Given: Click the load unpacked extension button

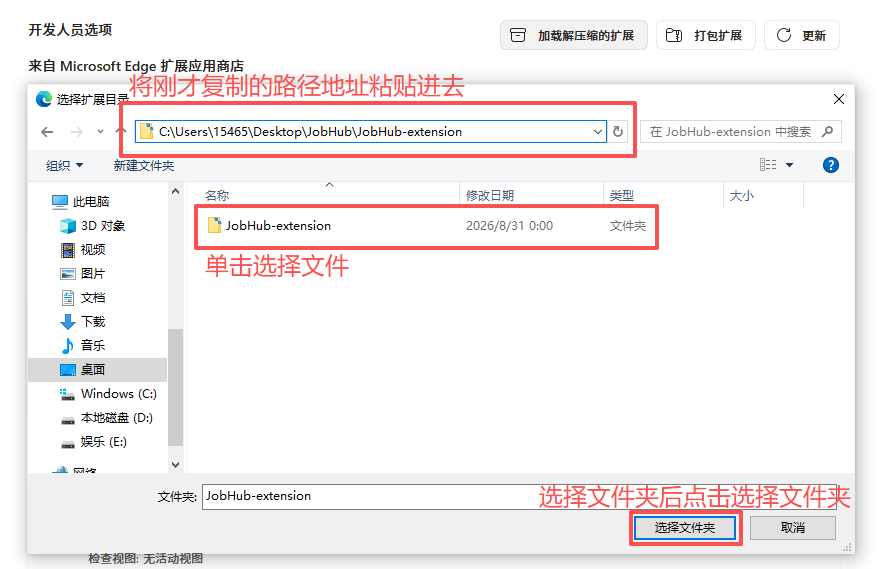Looking at the screenshot, I should point(574,35).
